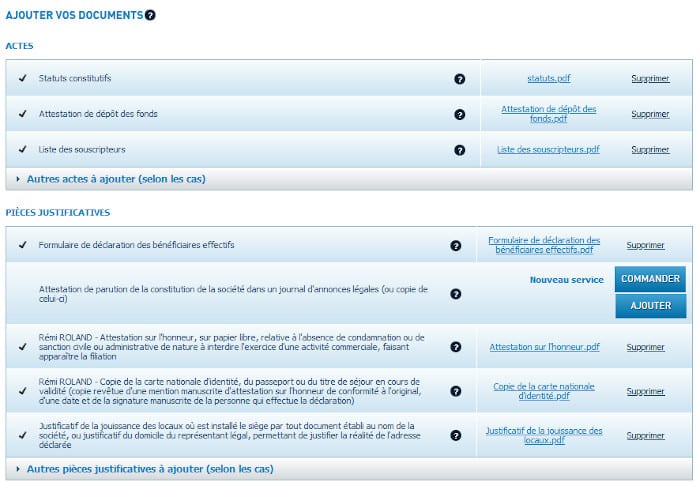Viewport: 700px width, 482px height.
Task: Expand 'Autres actes à ajouter (selon les cas)'
Action: (x=116, y=179)
